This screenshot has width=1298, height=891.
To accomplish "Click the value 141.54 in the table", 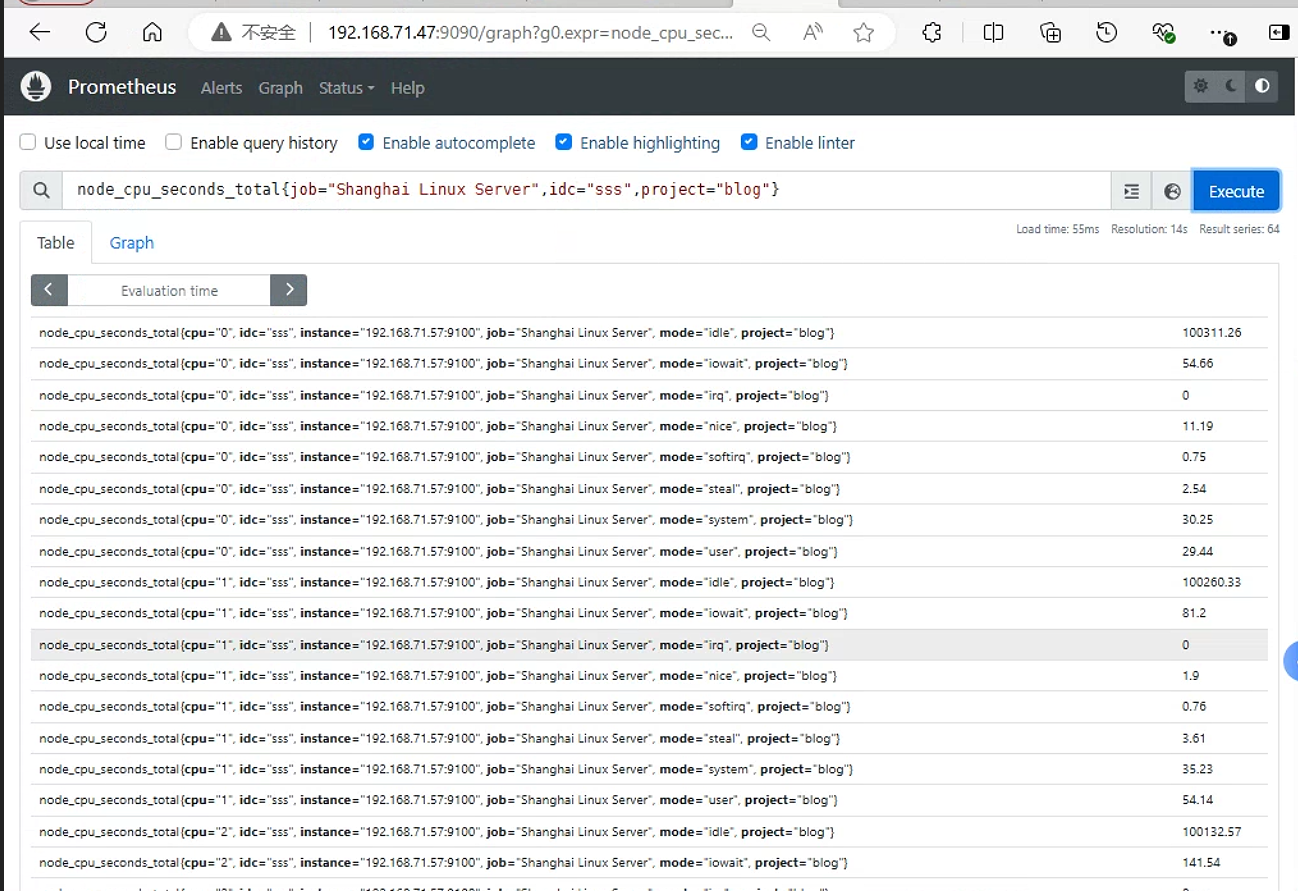I will pyautogui.click(x=1201, y=862).
